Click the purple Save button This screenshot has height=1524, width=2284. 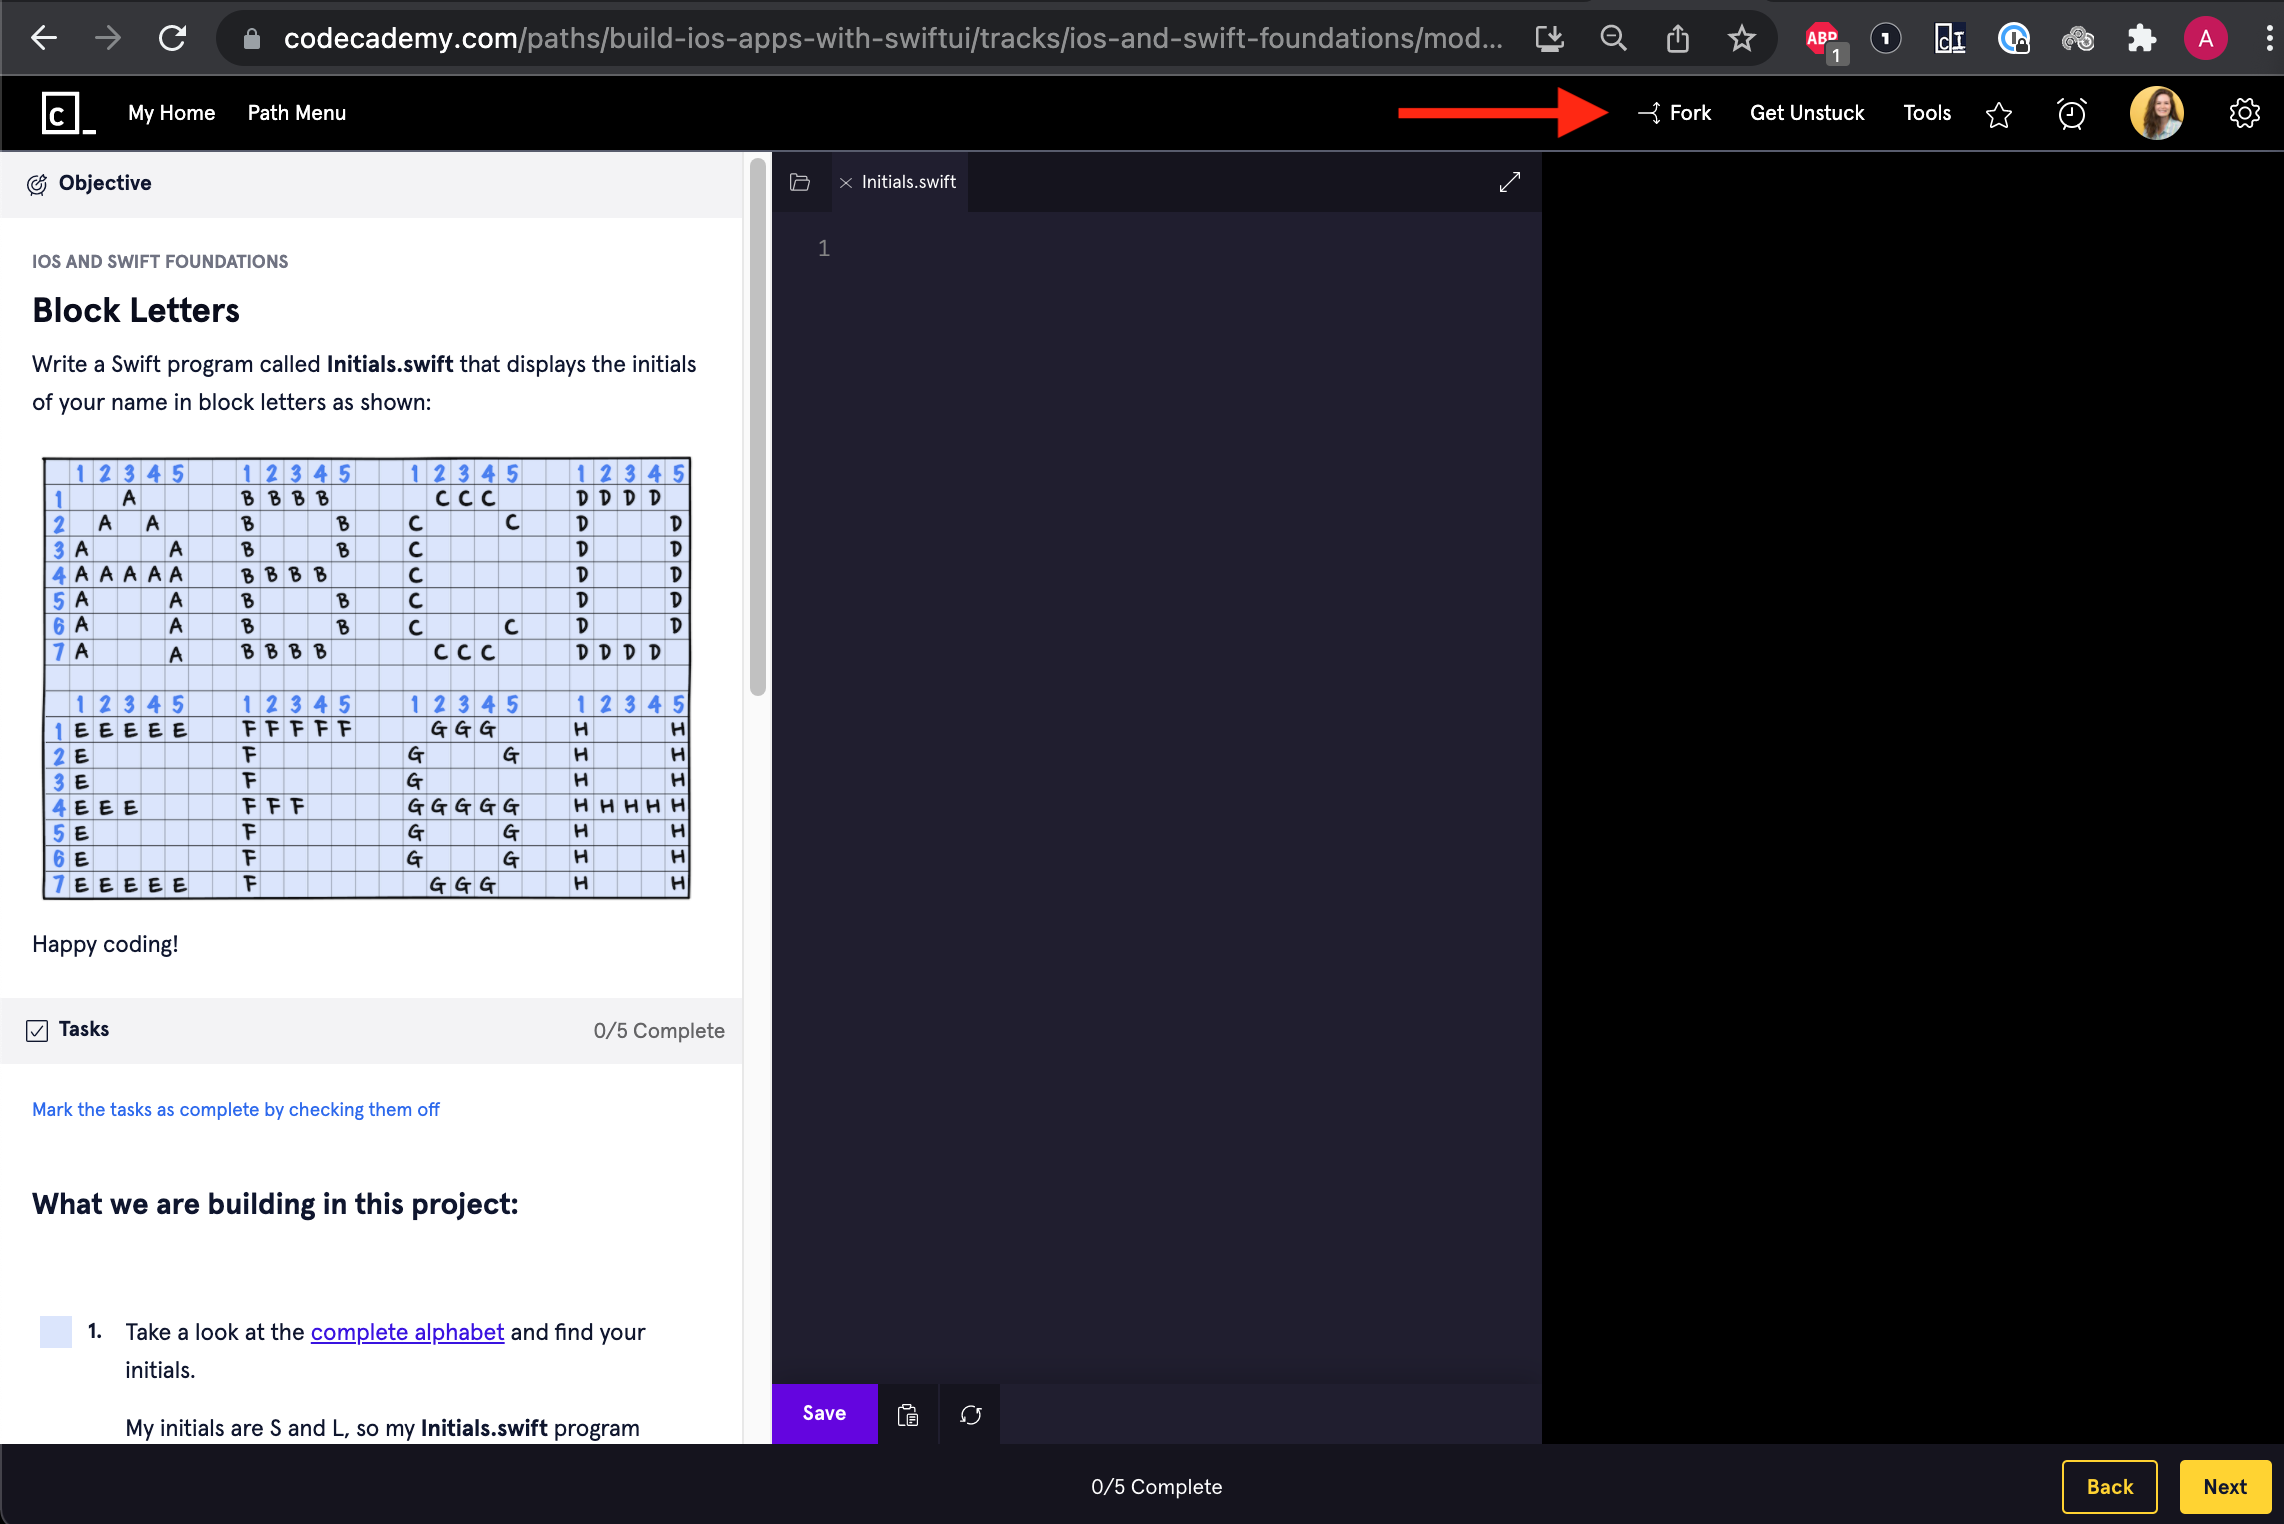coord(824,1413)
